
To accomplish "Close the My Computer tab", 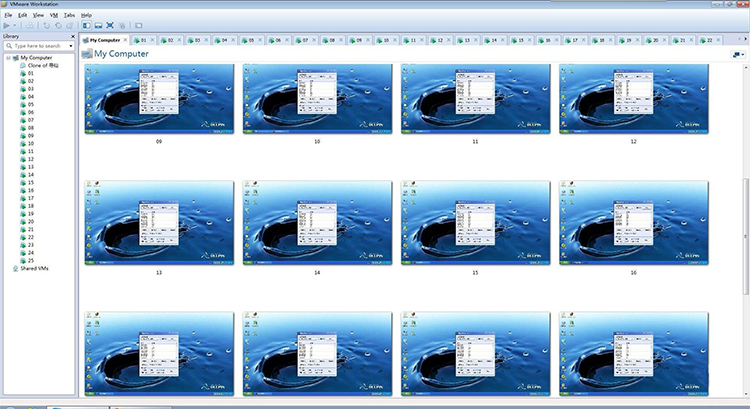I will tap(125, 40).
